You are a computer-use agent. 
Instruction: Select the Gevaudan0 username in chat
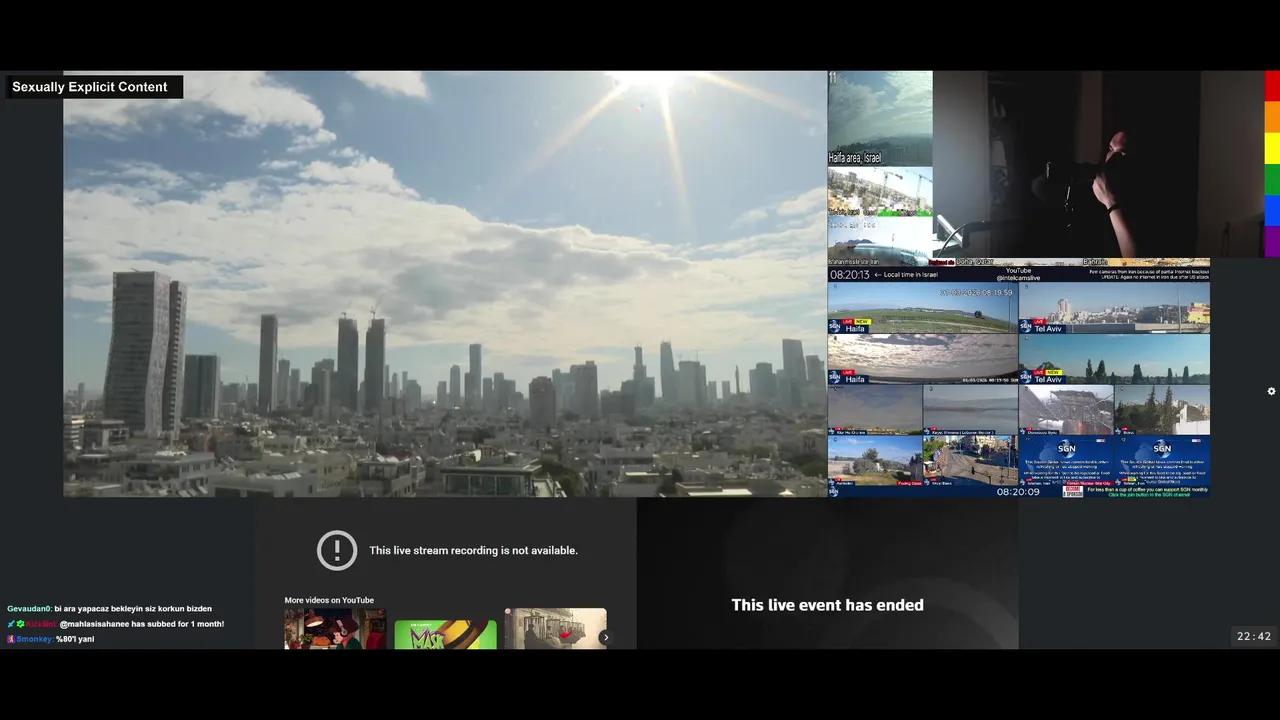29,608
